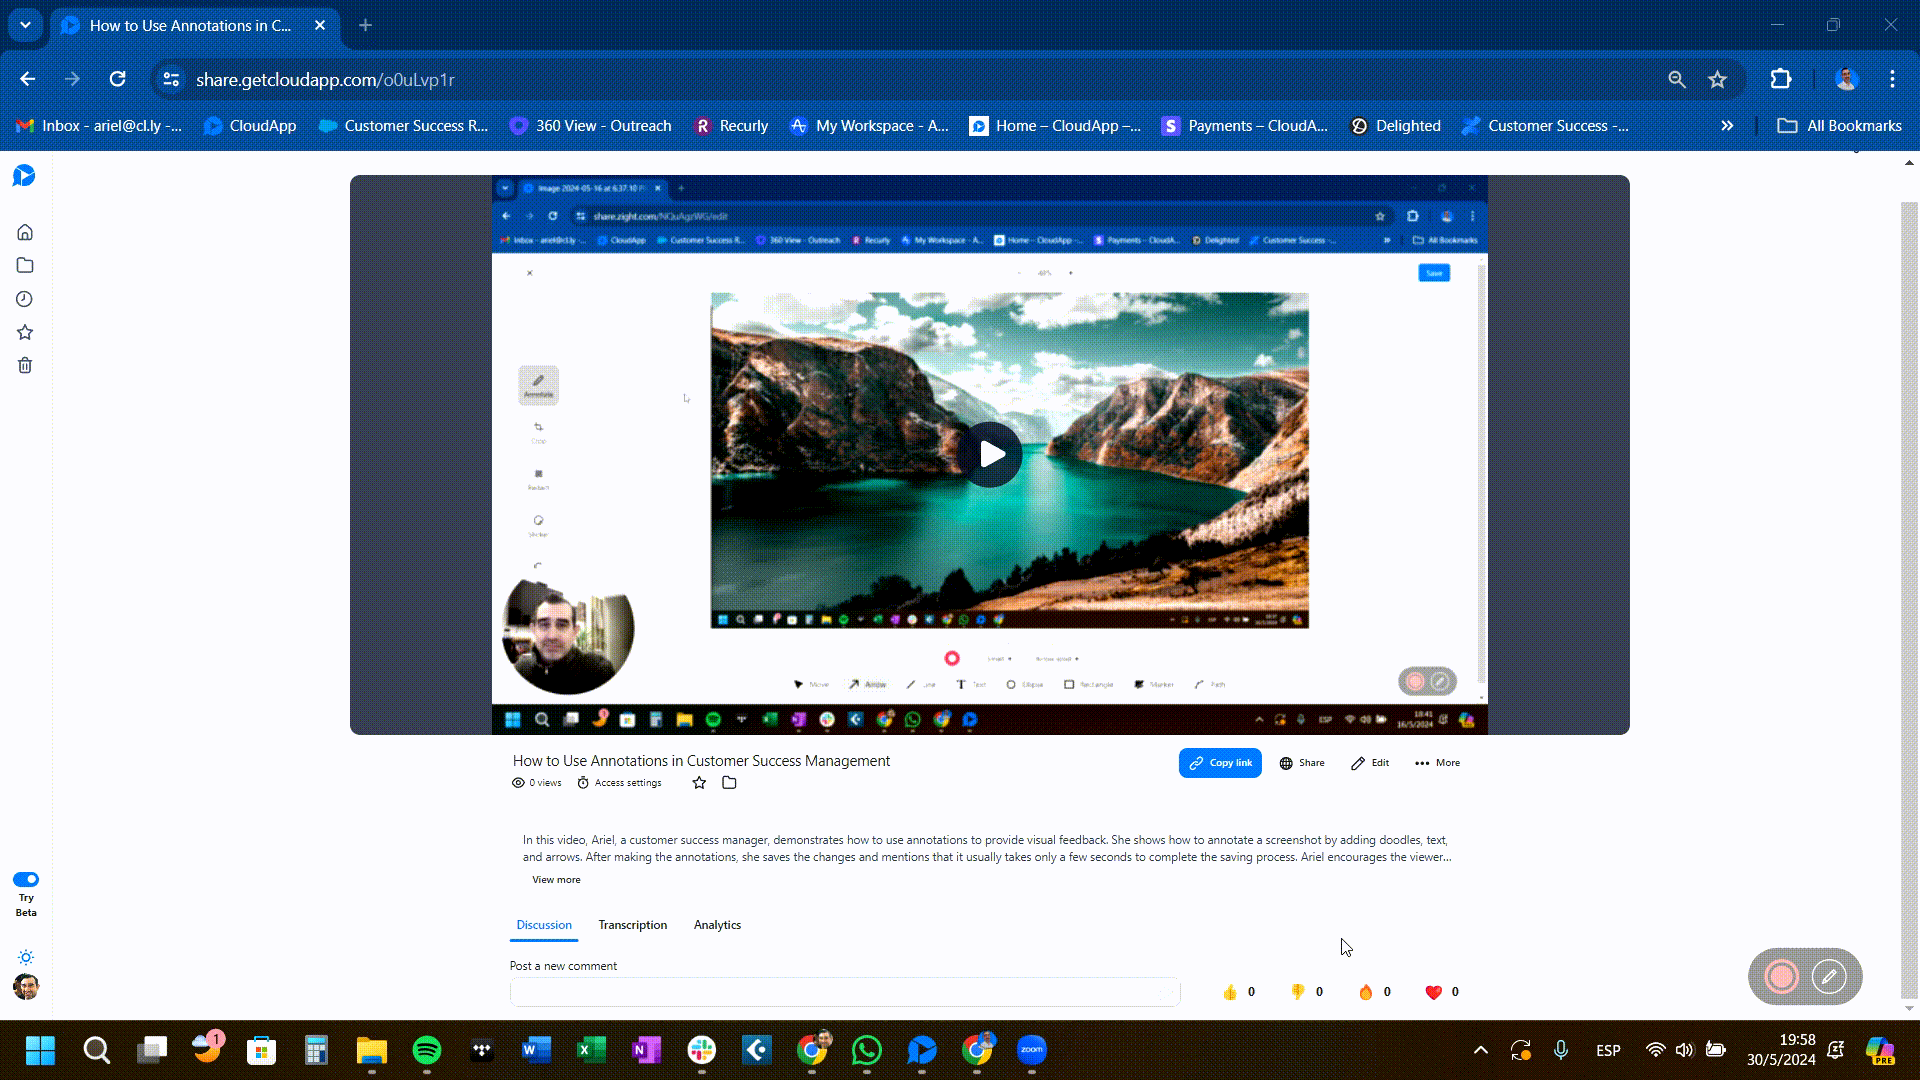This screenshot has height=1080, width=1920.
Task: Play the video
Action: pyautogui.click(x=990, y=454)
